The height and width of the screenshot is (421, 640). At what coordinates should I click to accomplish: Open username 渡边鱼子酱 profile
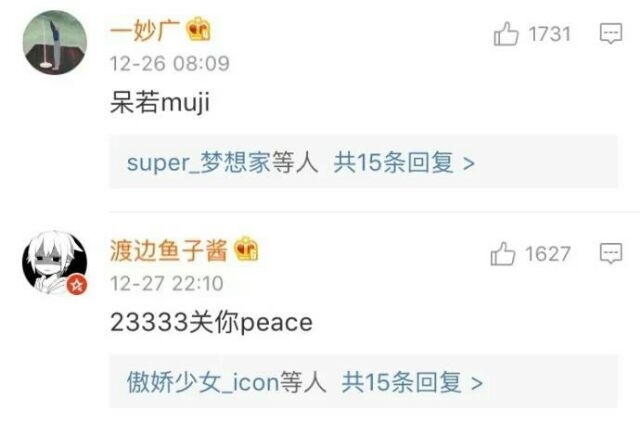pos(169,250)
